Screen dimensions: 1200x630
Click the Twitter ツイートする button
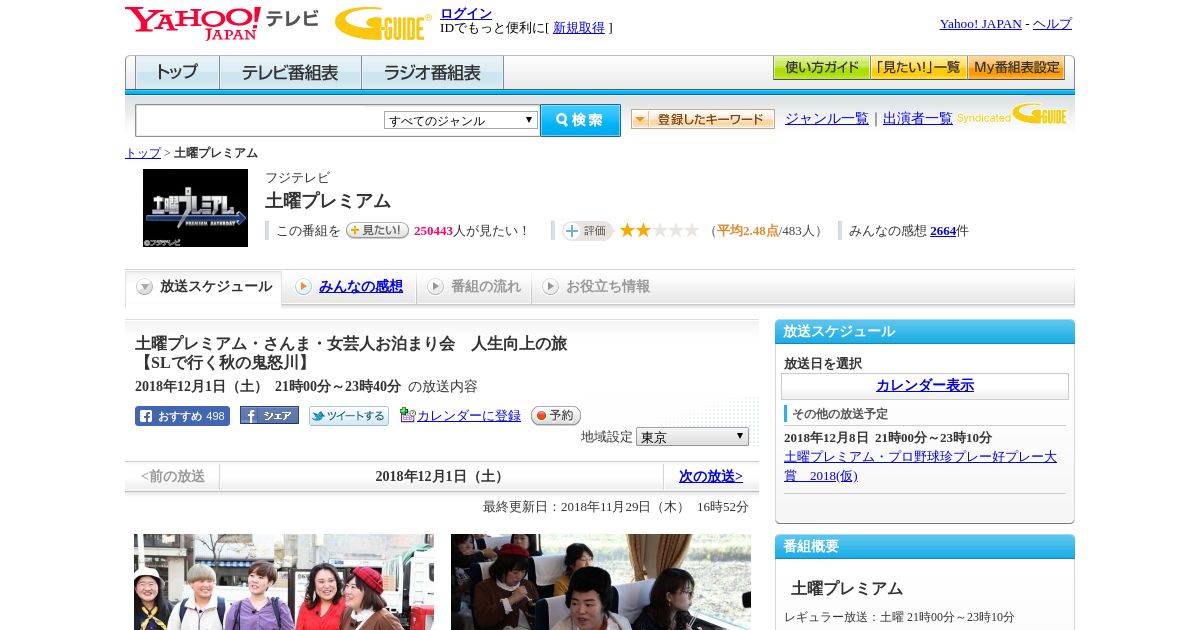348,416
